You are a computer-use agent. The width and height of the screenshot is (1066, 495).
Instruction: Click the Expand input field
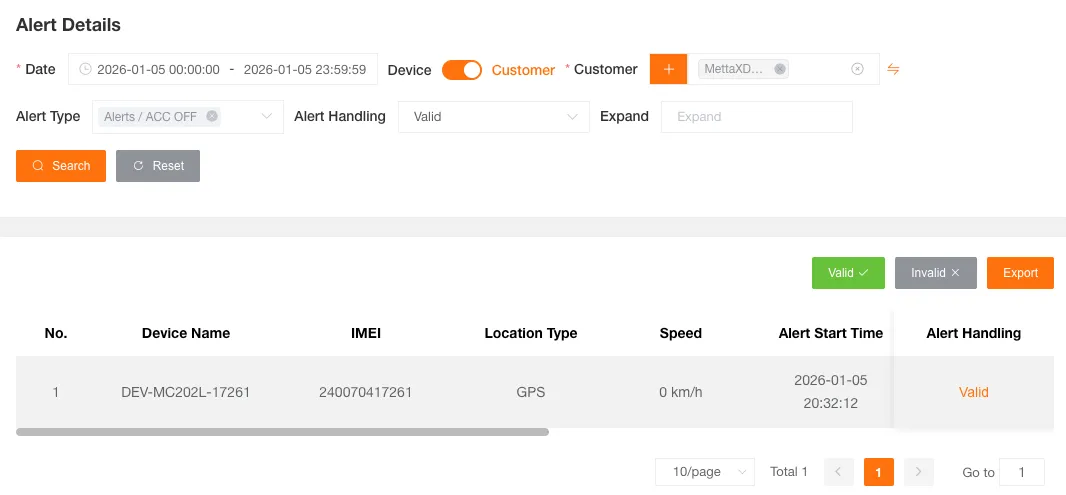click(x=756, y=117)
